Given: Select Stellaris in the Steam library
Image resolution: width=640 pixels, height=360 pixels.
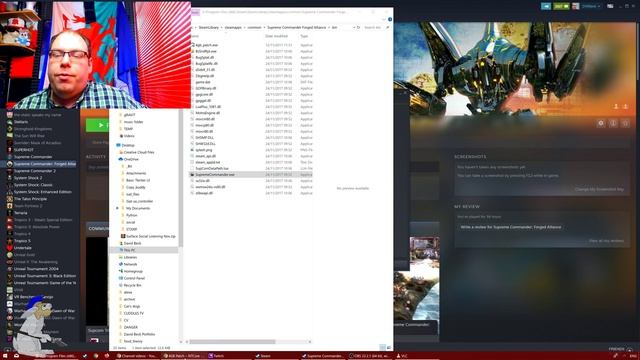Looking at the screenshot, I should tap(21, 122).
